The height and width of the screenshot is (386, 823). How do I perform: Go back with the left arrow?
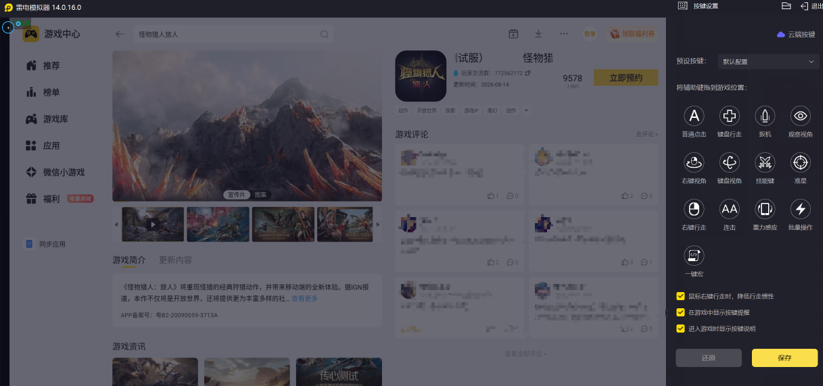point(120,34)
